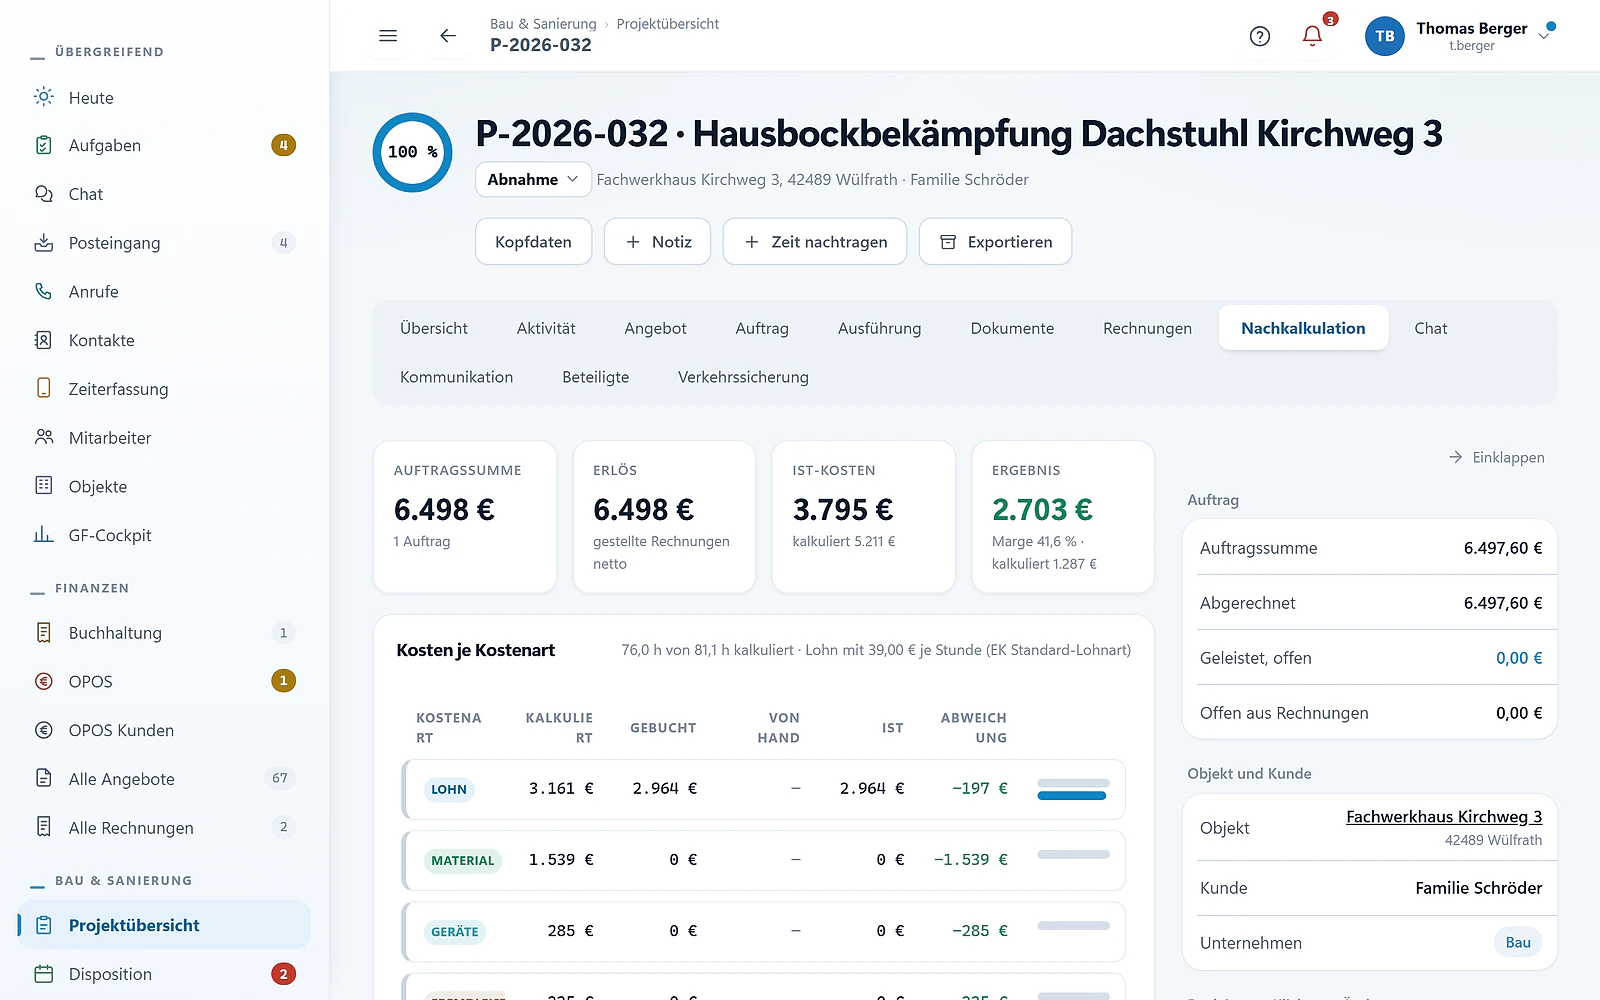This screenshot has width=1600, height=1000.
Task: Click the Kopfdaten button
Action: (x=533, y=242)
